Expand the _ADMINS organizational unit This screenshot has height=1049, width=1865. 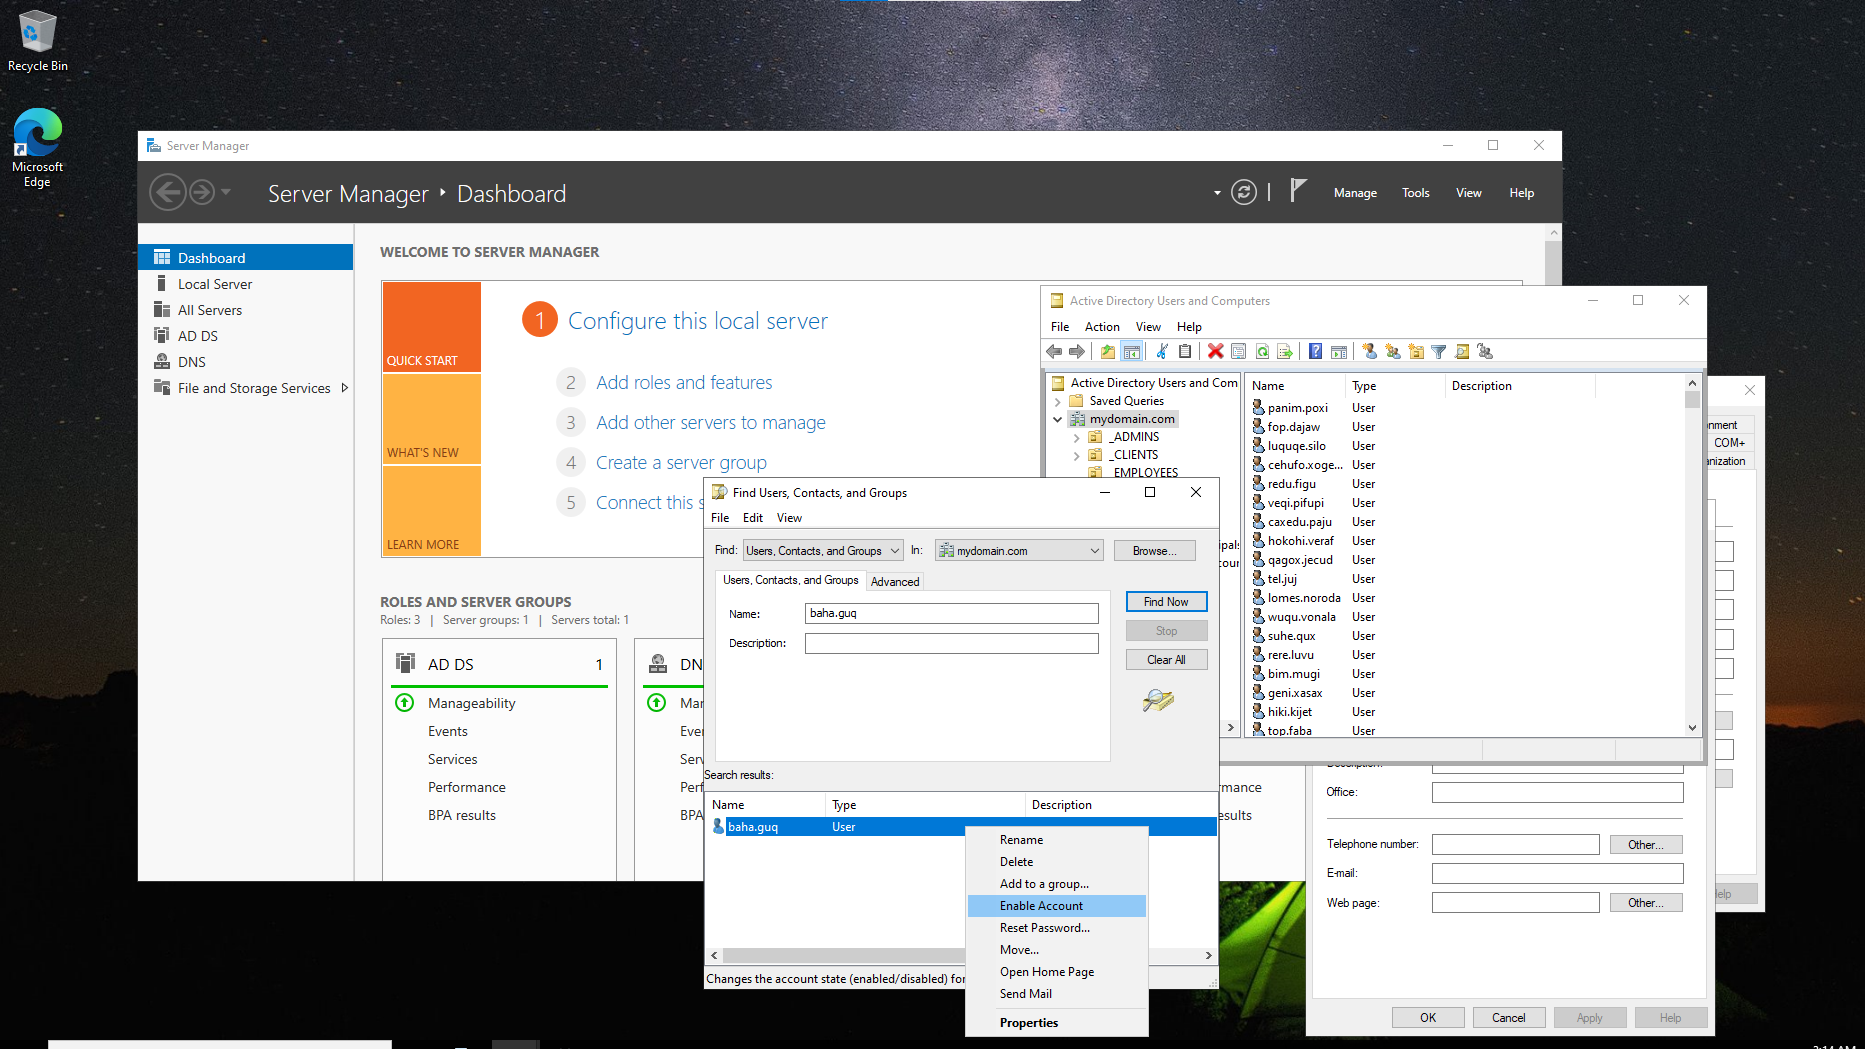1076,437
